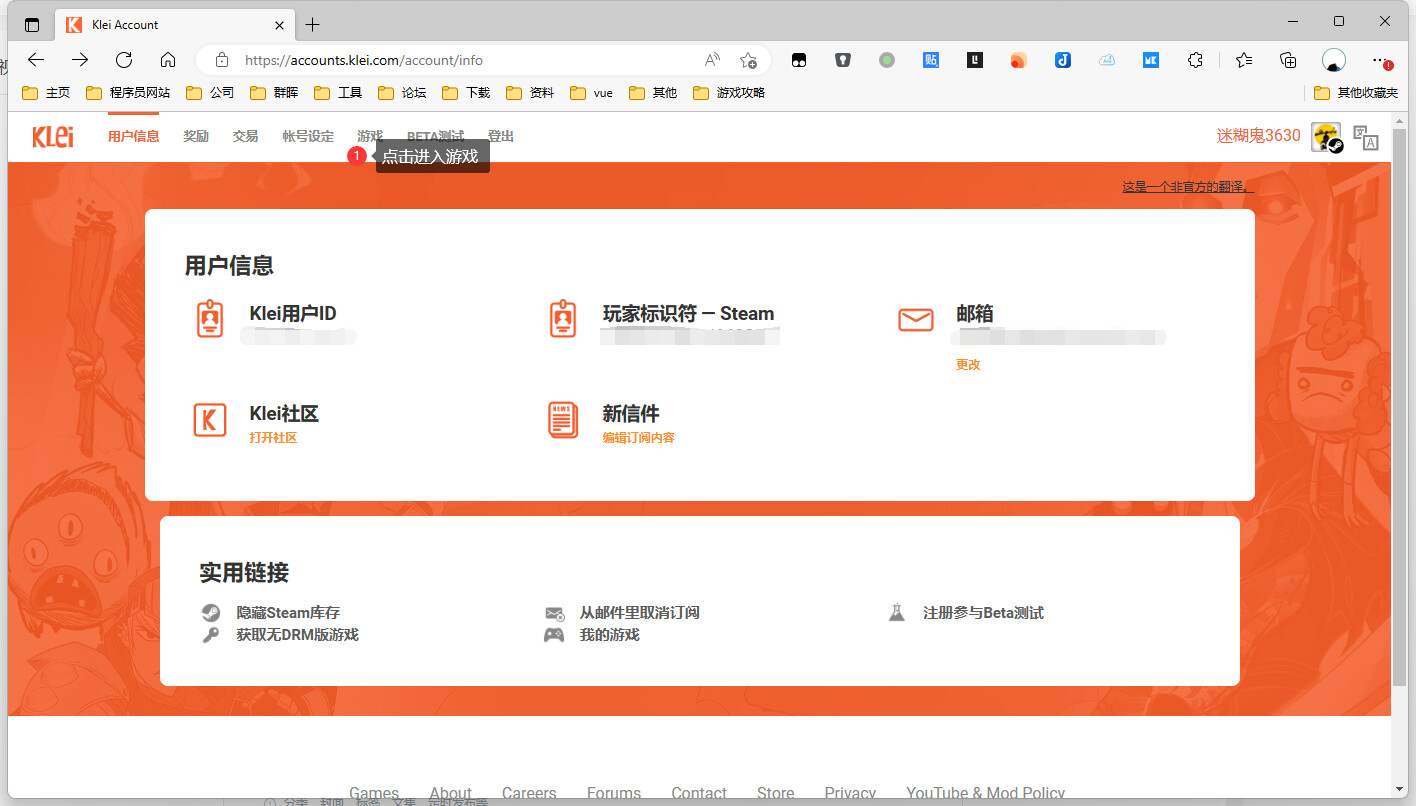
Task: Click 更改 to change email
Action: (968, 365)
